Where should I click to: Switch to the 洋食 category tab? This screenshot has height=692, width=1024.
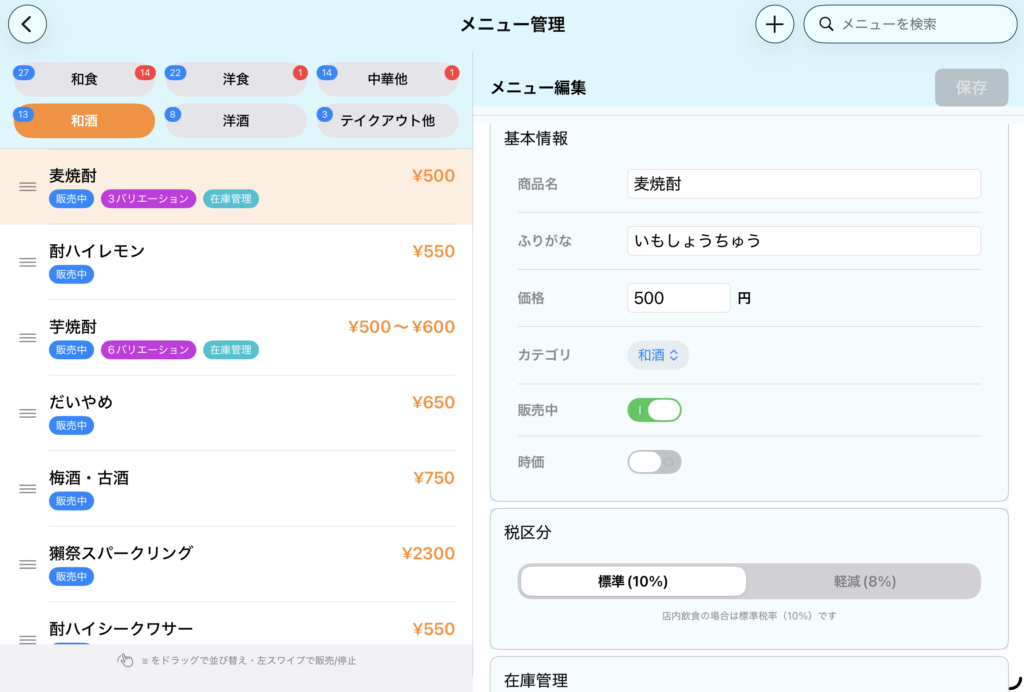236,79
